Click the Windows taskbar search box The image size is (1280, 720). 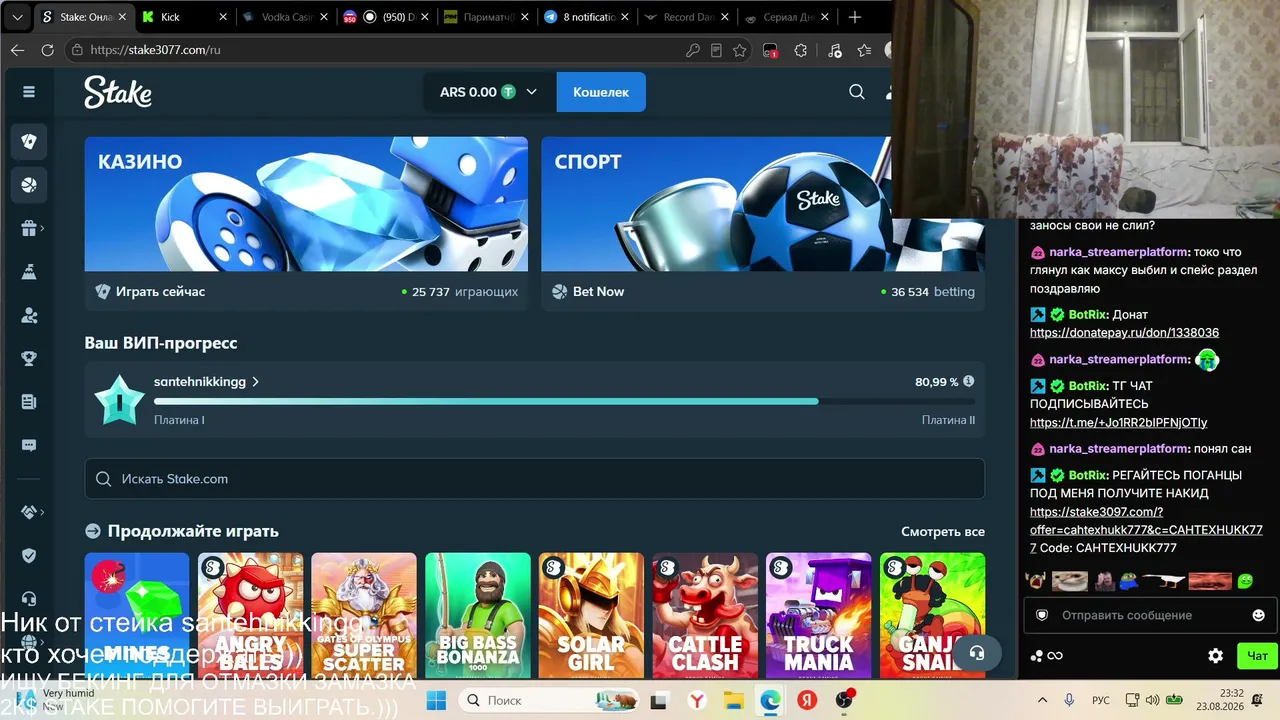pyautogui.click(x=550, y=700)
